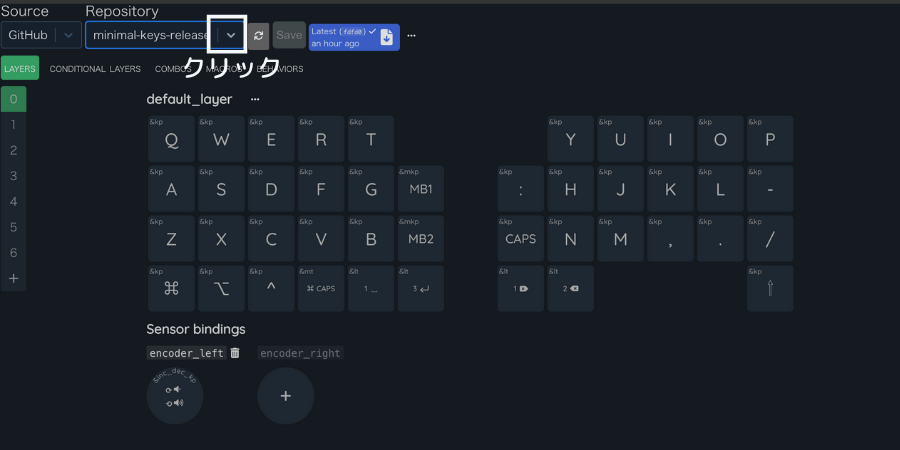Open the Source GitHub dropdown
Image resolution: width=900 pixels, height=450 pixels.
[41, 35]
